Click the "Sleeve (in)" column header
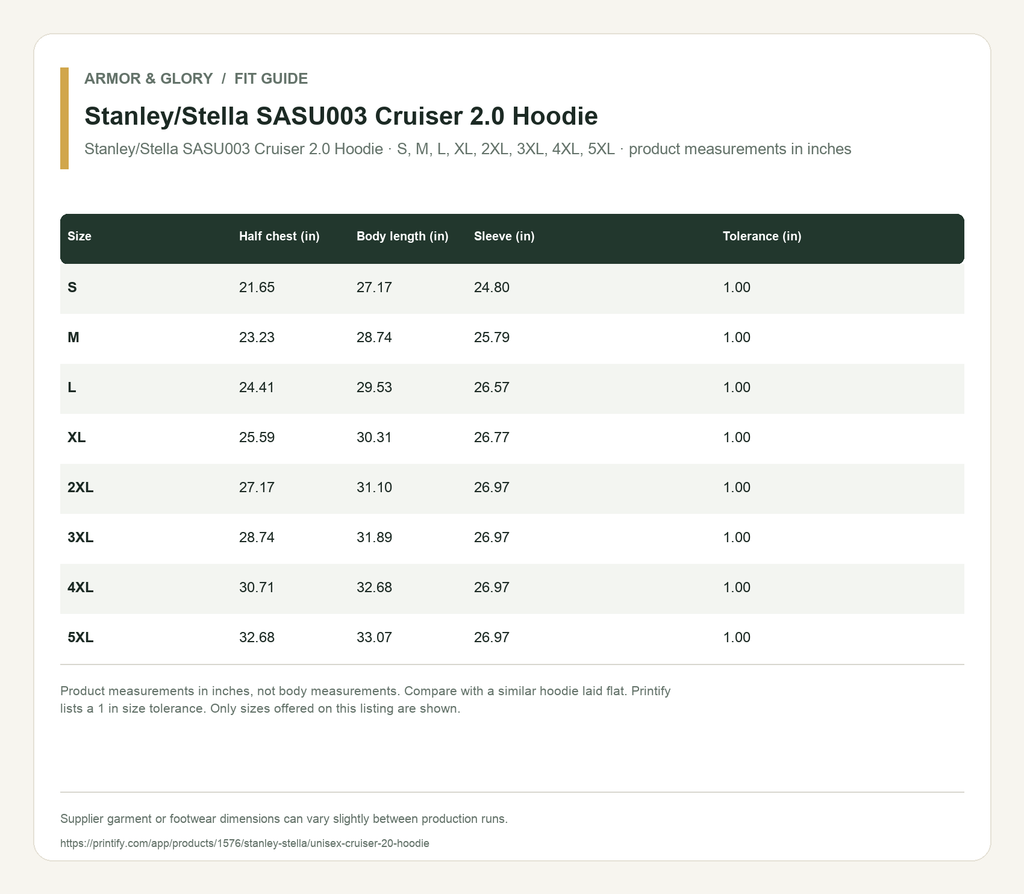The image size is (1024, 894). (x=504, y=236)
